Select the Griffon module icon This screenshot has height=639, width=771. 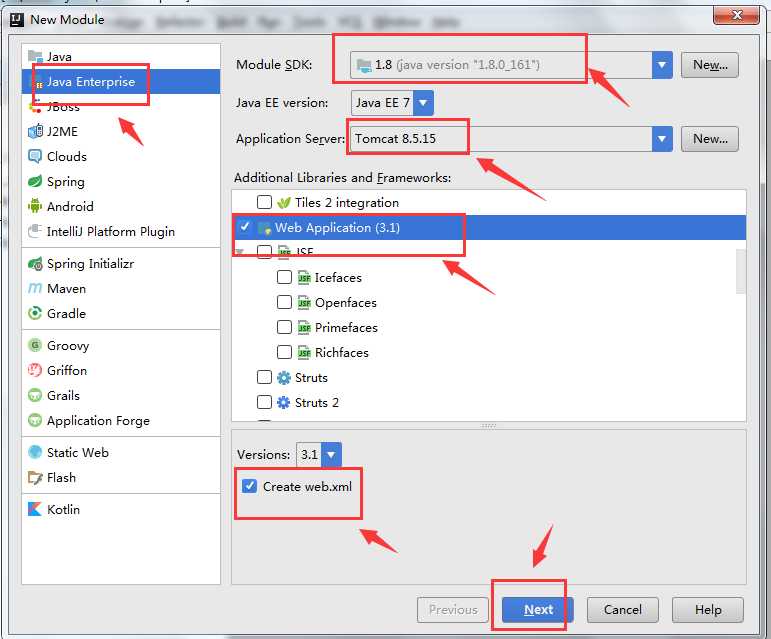(35, 370)
